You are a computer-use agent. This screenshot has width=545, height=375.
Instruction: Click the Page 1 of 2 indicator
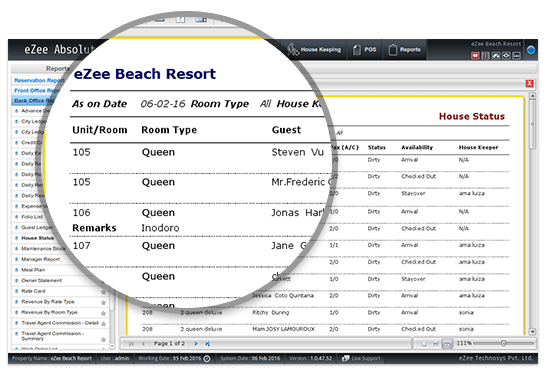tap(169, 343)
